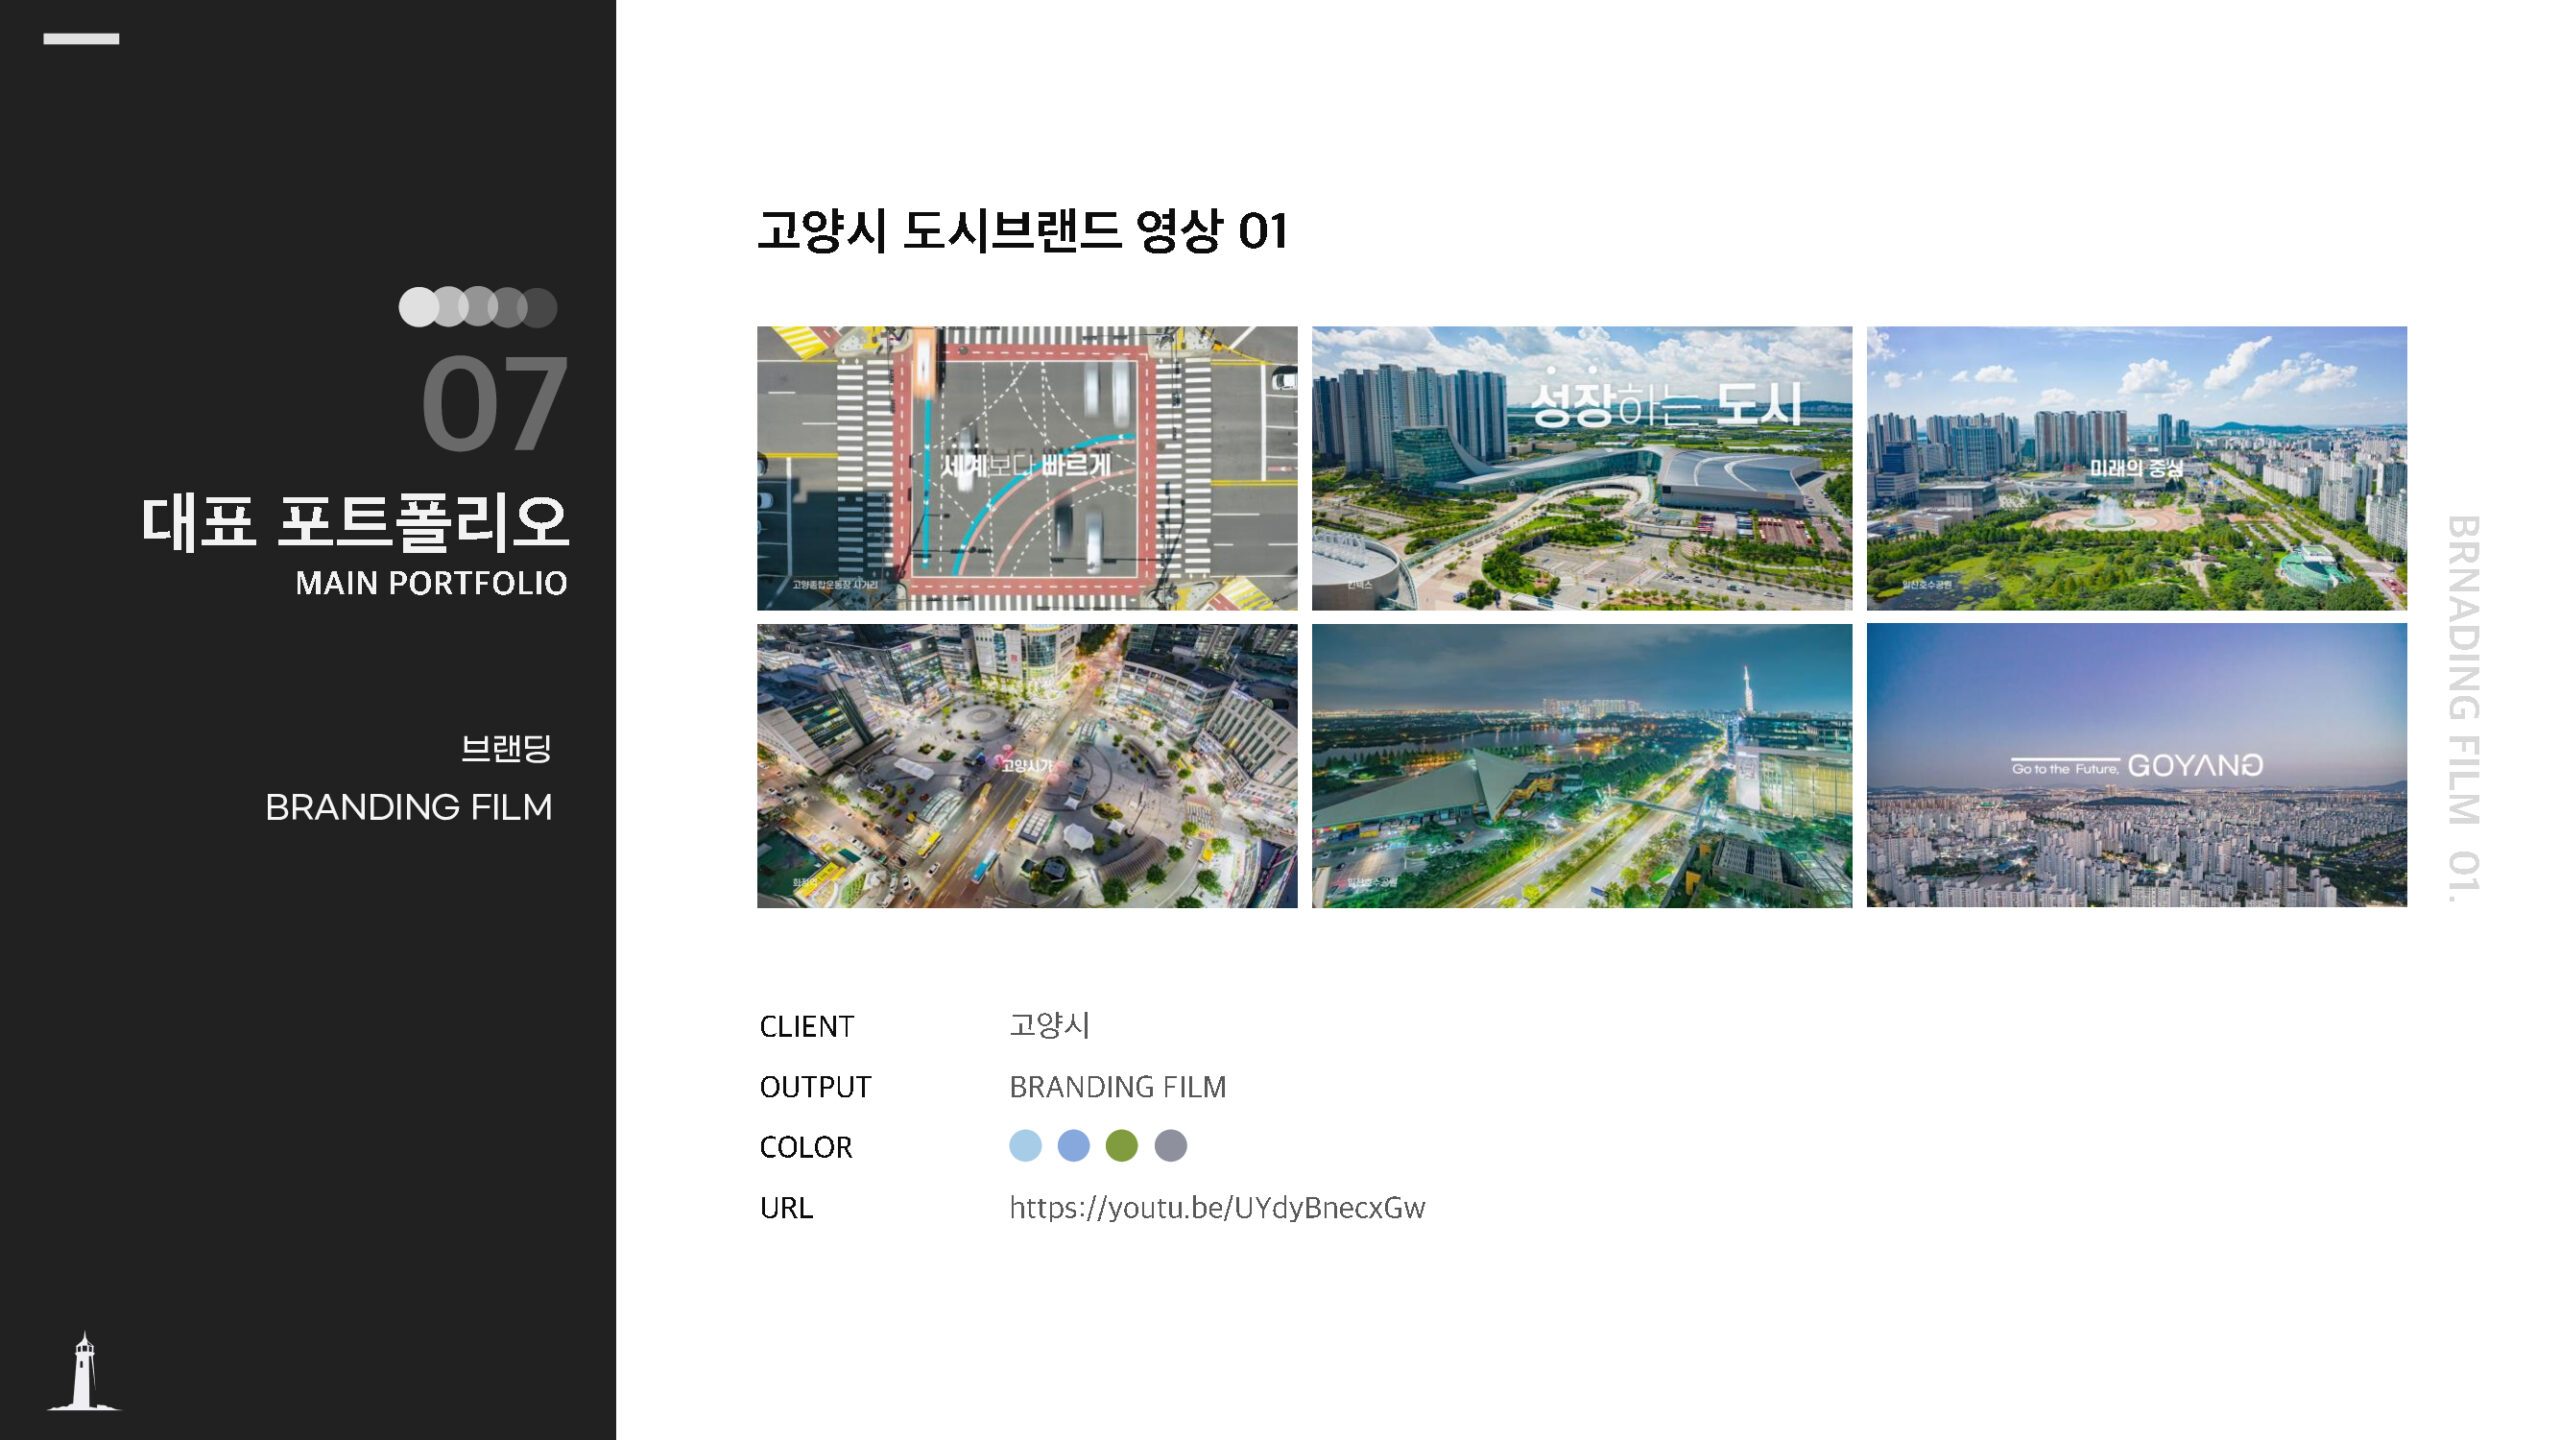Open the intersection crosswalk aerial thumbnail

coord(1027,468)
